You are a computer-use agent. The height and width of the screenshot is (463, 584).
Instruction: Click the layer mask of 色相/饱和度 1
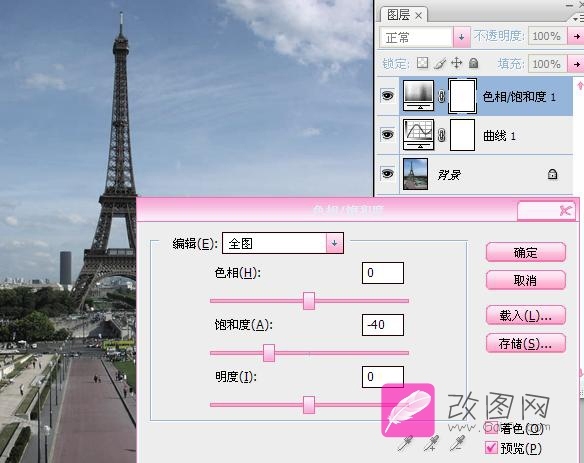click(462, 96)
